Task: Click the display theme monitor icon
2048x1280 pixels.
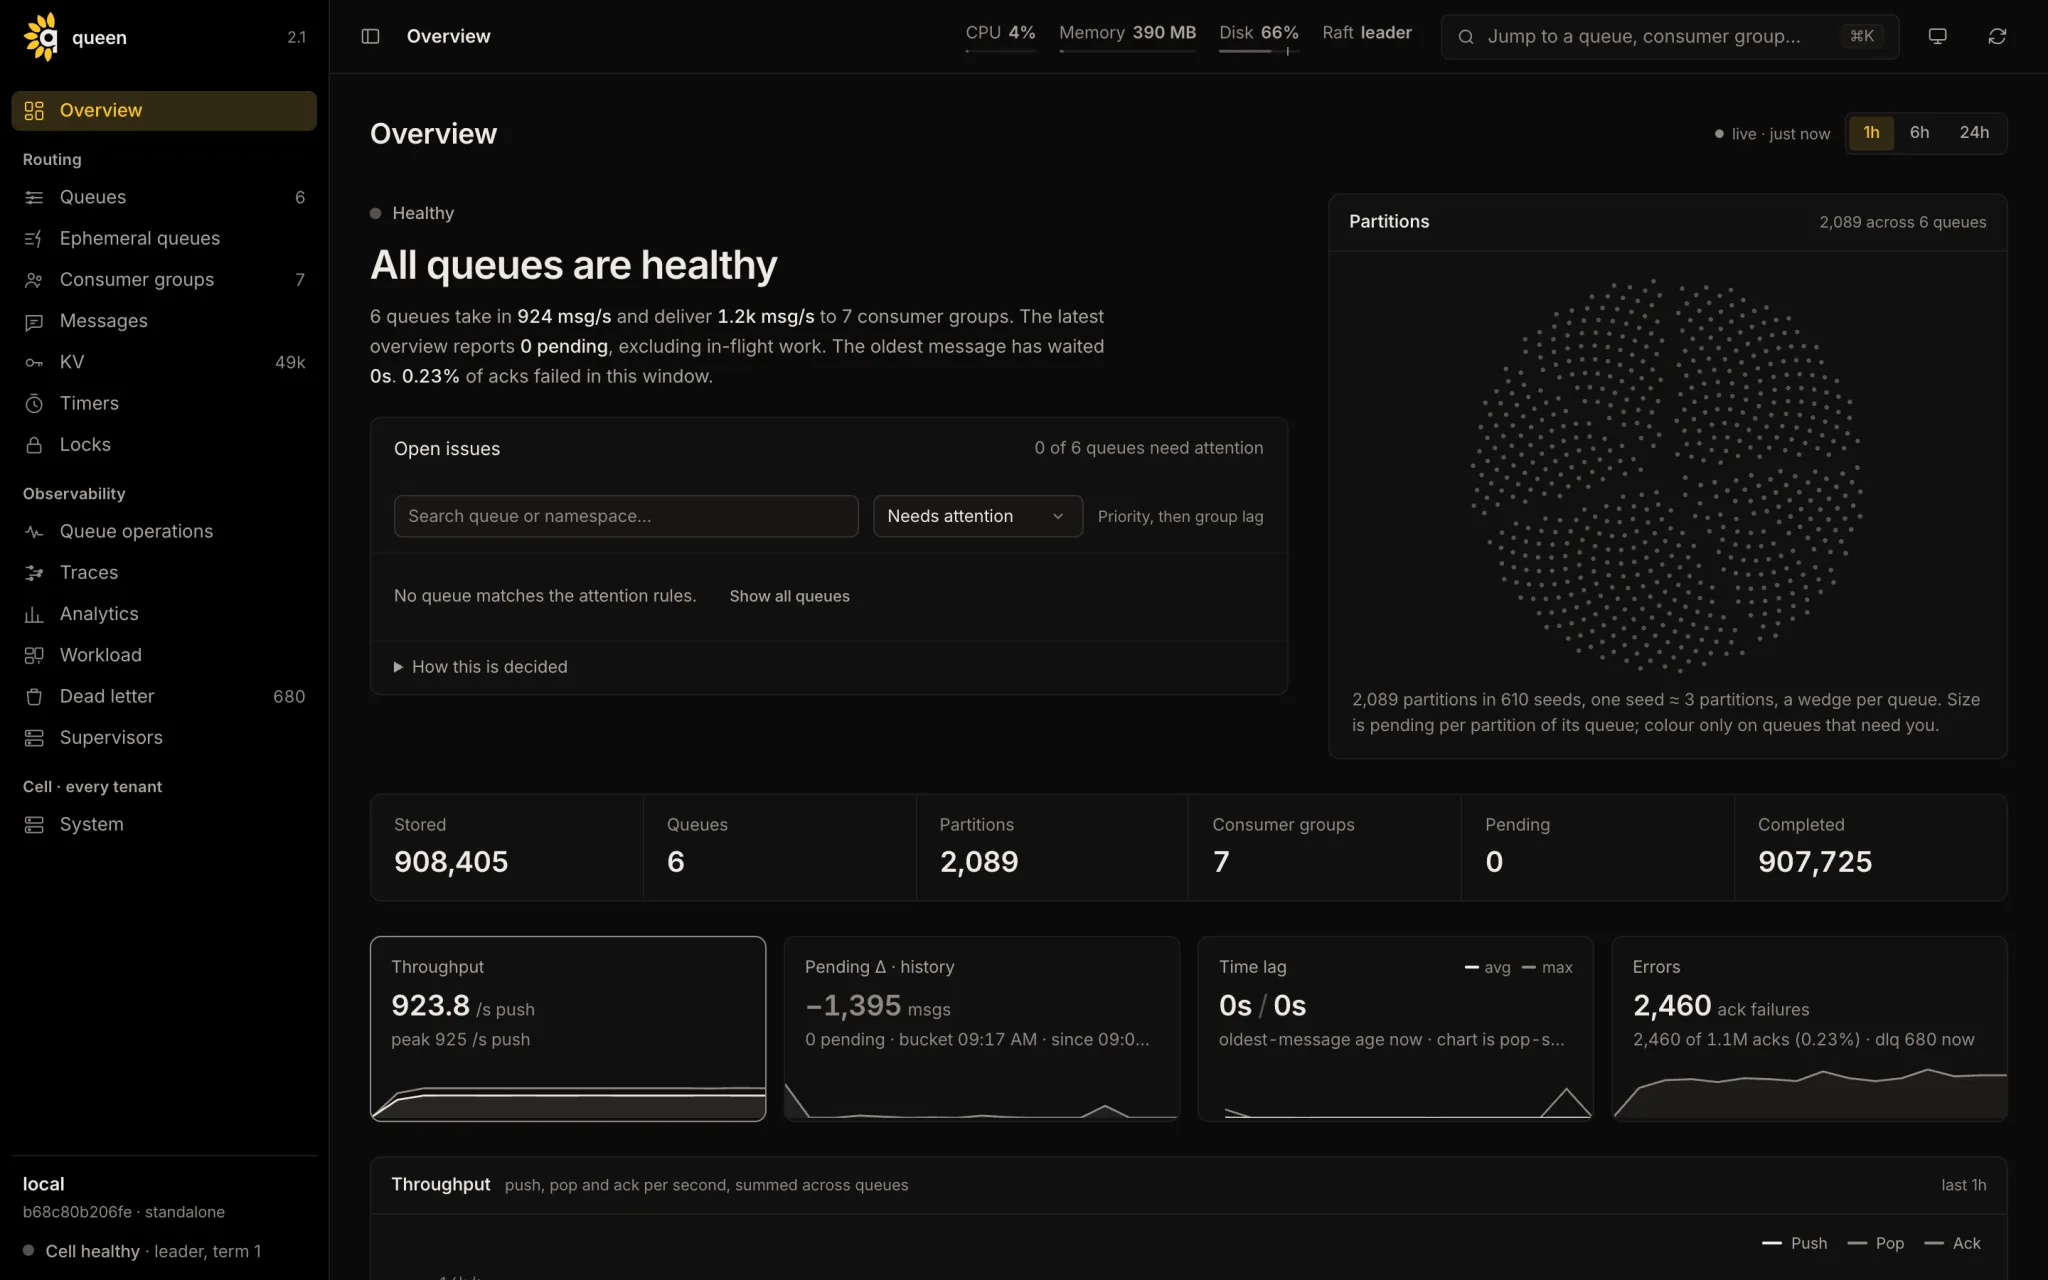Action: [x=1937, y=36]
